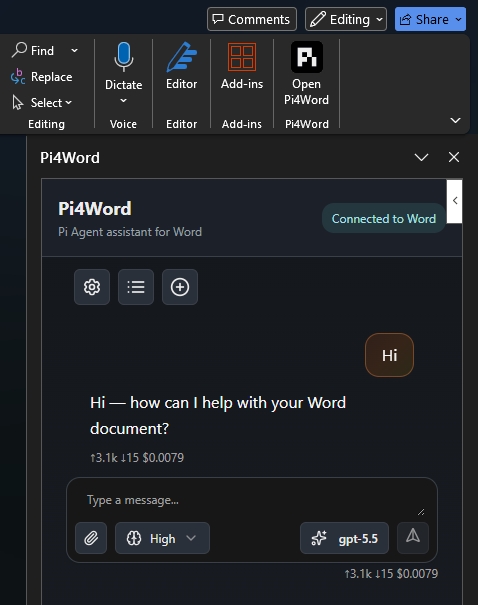This screenshot has width=478, height=605.
Task: Expand the Find dropdown arrow
Action: (74, 51)
